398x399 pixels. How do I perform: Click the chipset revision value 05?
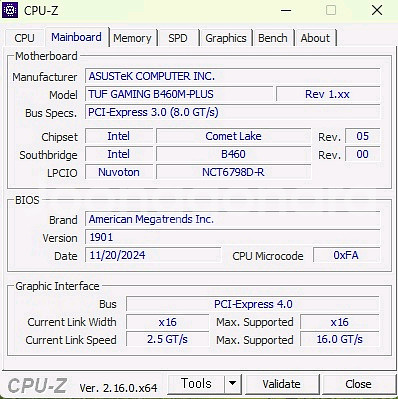click(x=362, y=136)
